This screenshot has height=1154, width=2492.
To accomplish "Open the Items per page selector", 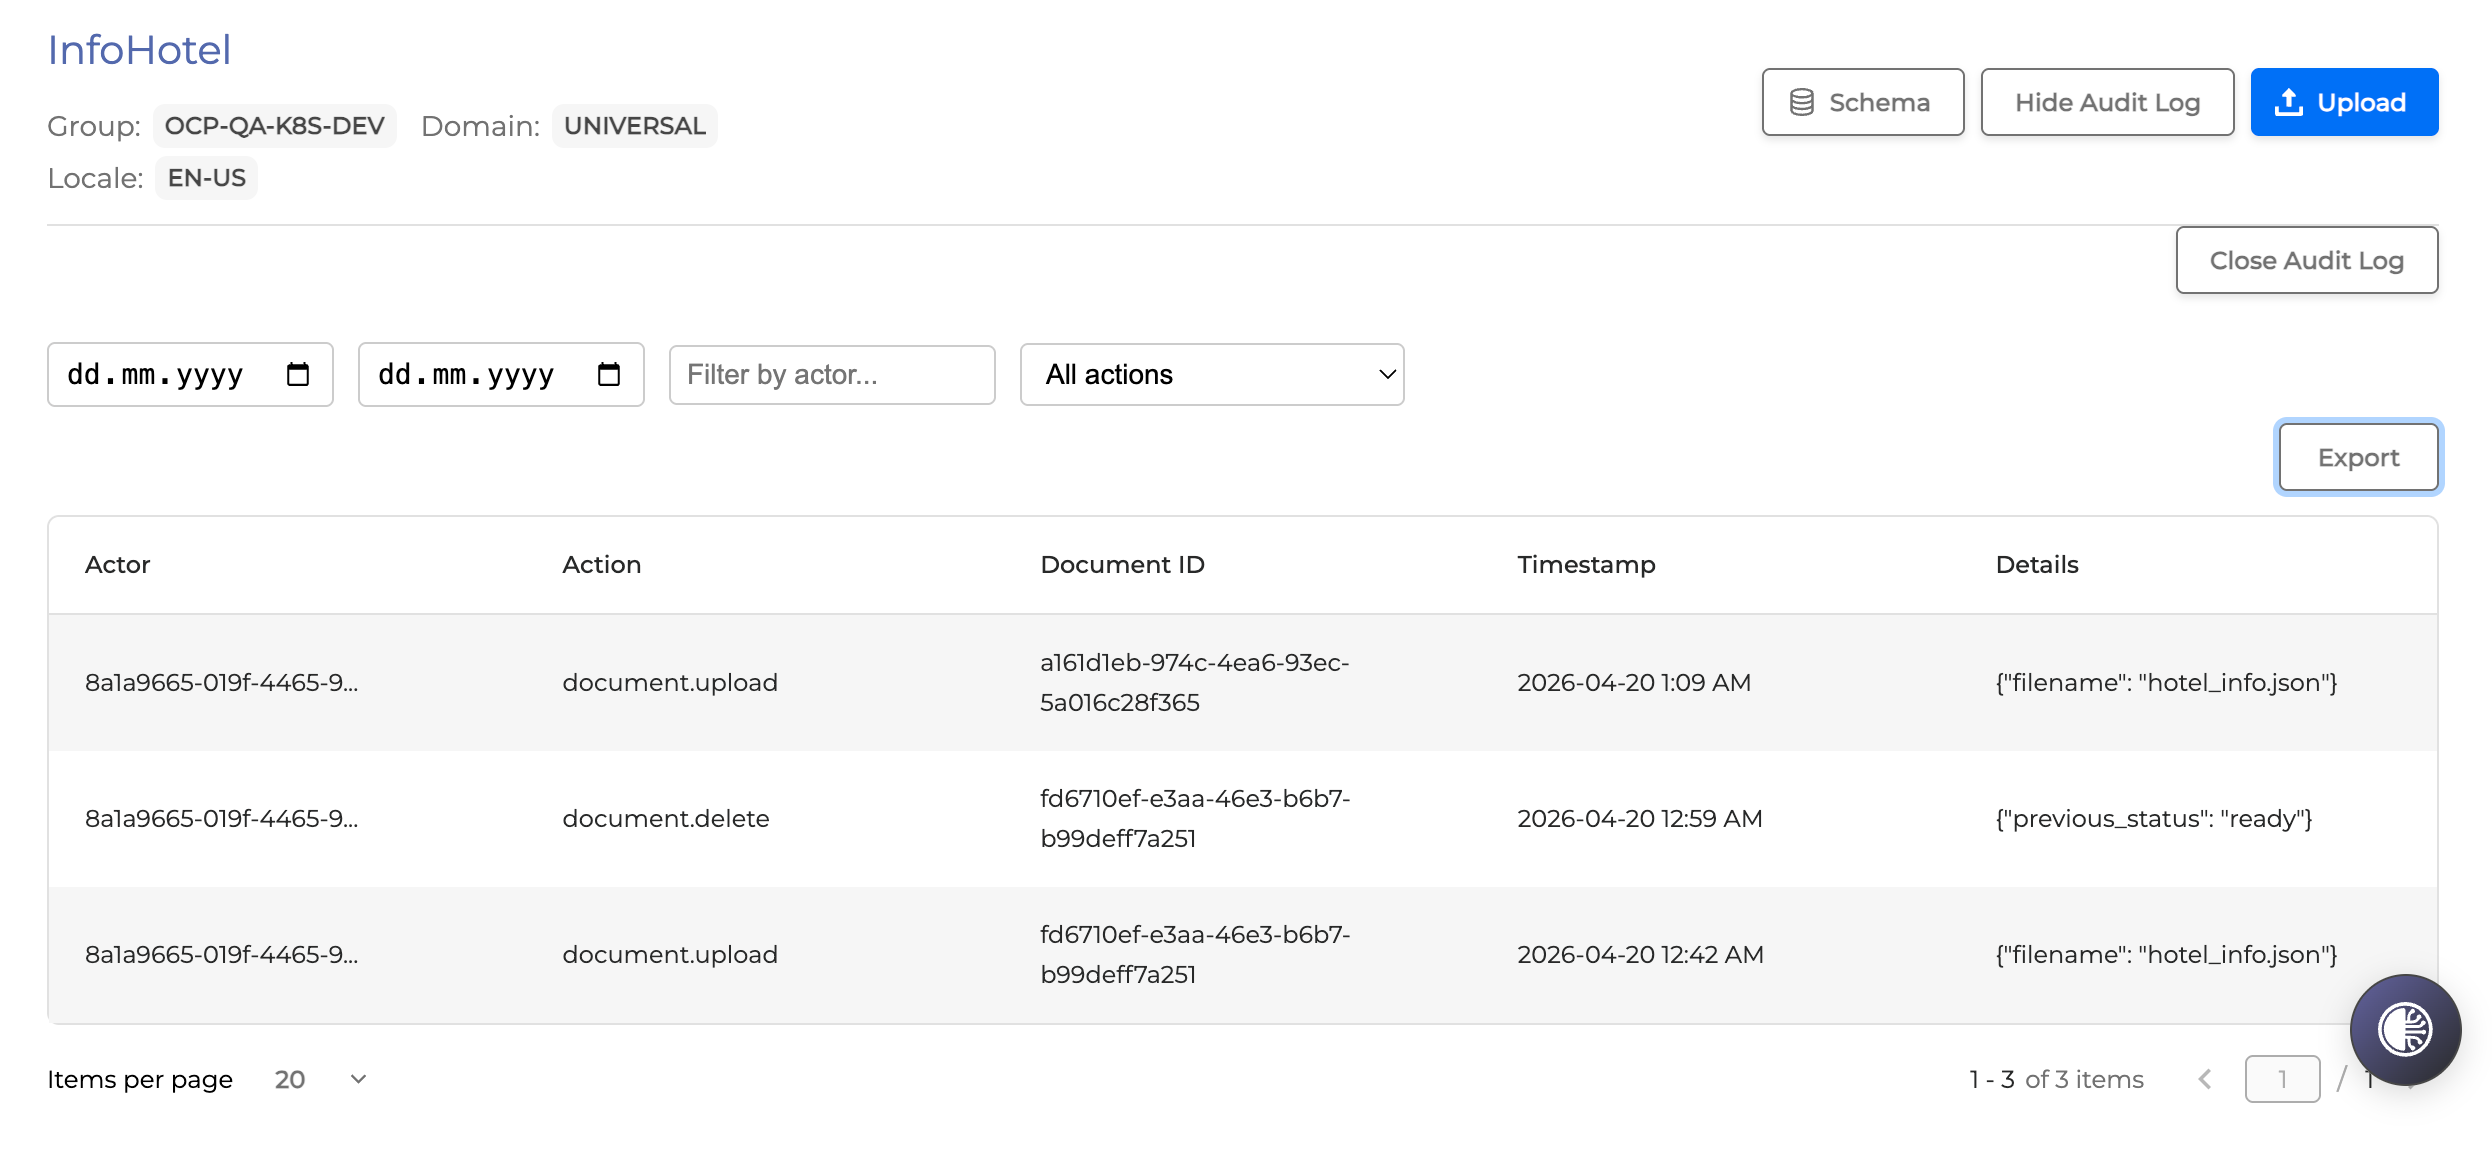I will coord(320,1079).
